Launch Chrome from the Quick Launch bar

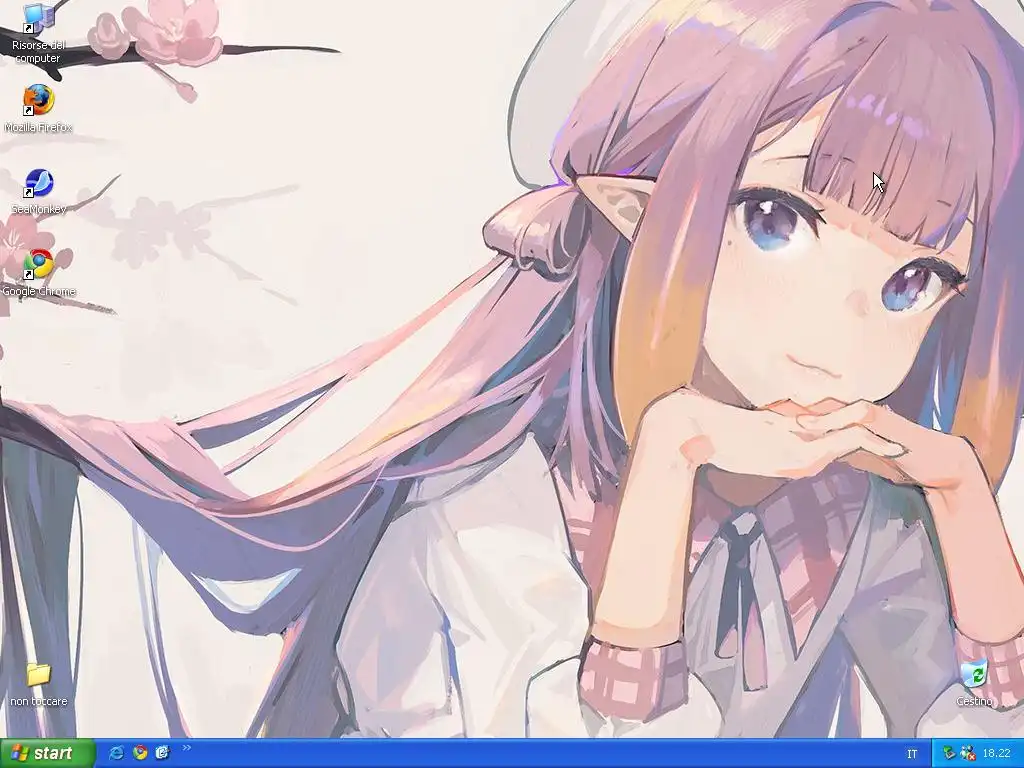[140, 753]
